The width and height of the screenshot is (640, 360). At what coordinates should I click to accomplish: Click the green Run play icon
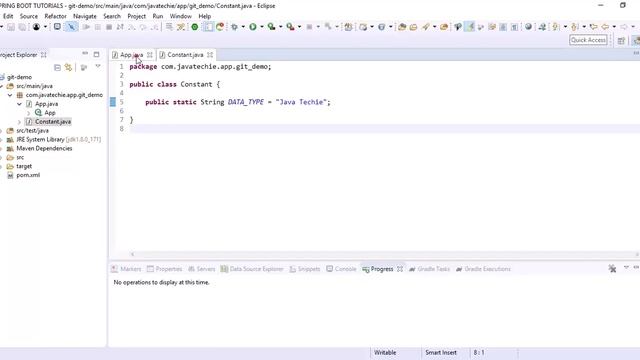pos(253,27)
